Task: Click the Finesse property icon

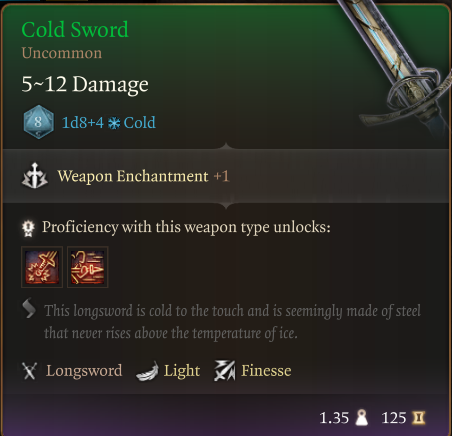Action: tap(224, 370)
